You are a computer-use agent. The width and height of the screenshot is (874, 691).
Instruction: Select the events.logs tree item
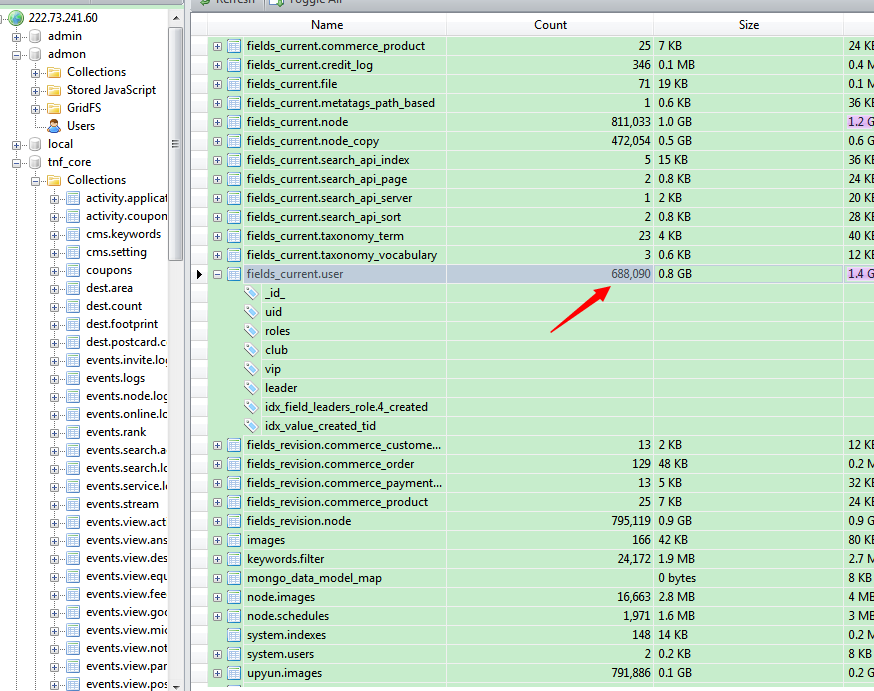[115, 378]
